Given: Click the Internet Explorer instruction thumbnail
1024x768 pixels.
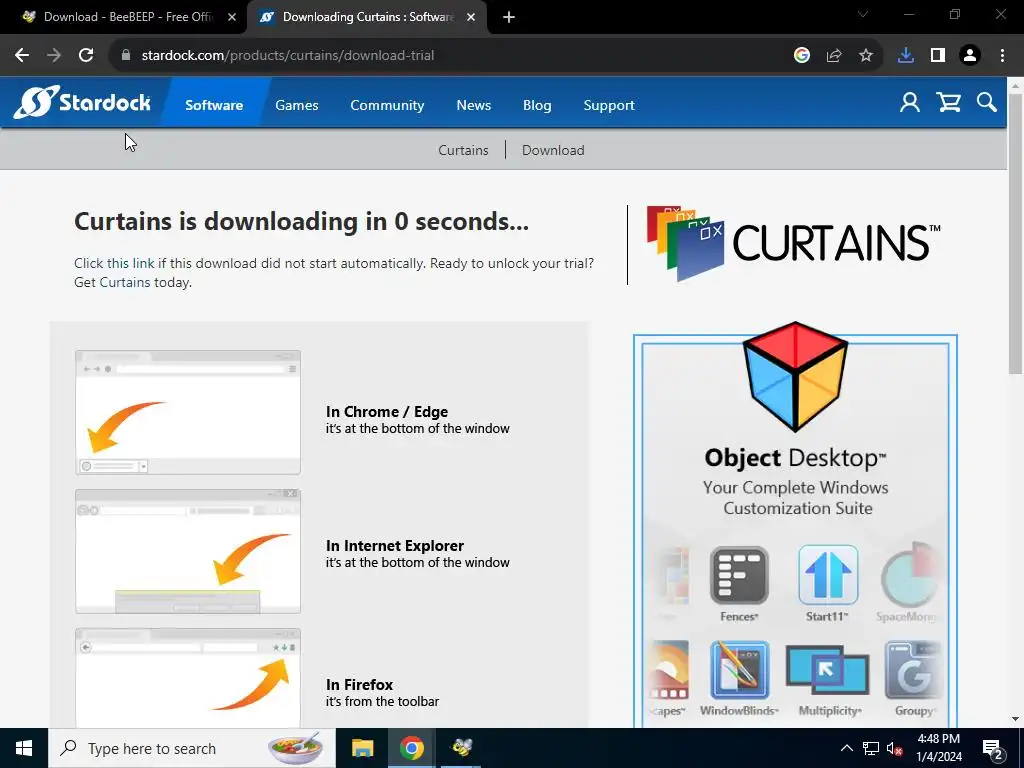Looking at the screenshot, I should coord(188,551).
